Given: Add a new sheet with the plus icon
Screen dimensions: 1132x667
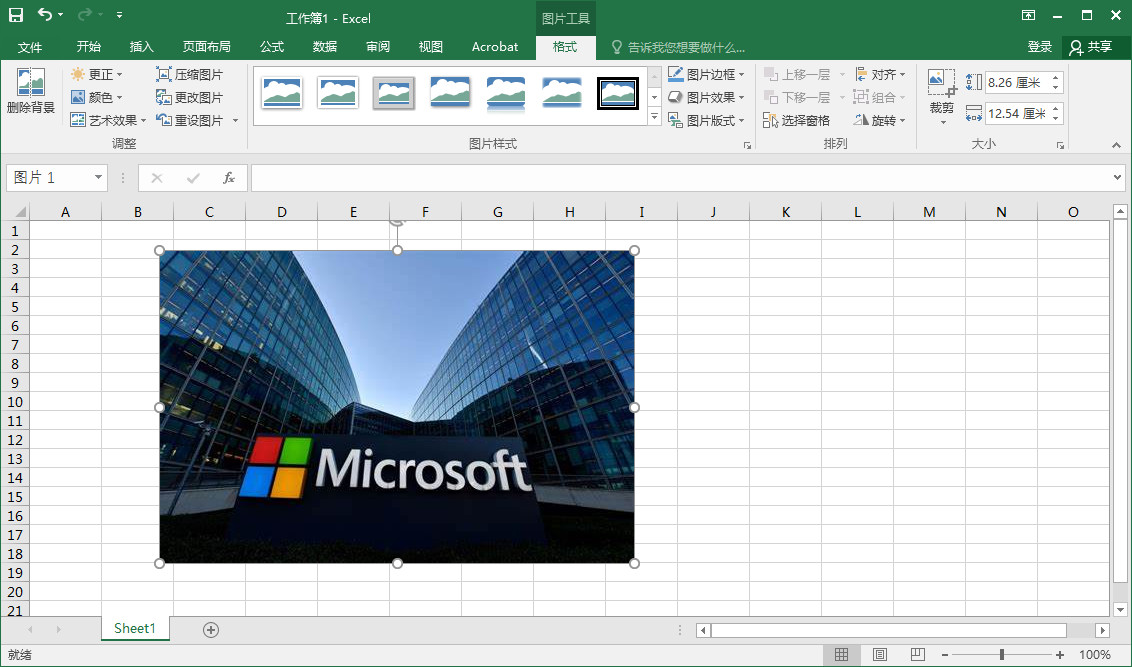Looking at the screenshot, I should pos(211,629).
